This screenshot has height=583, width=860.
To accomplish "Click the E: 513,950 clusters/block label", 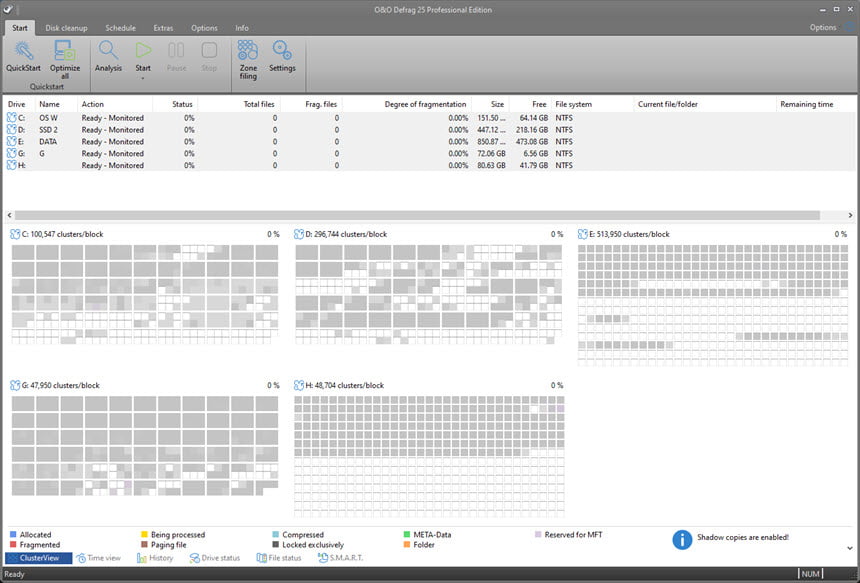I will [x=629, y=234].
